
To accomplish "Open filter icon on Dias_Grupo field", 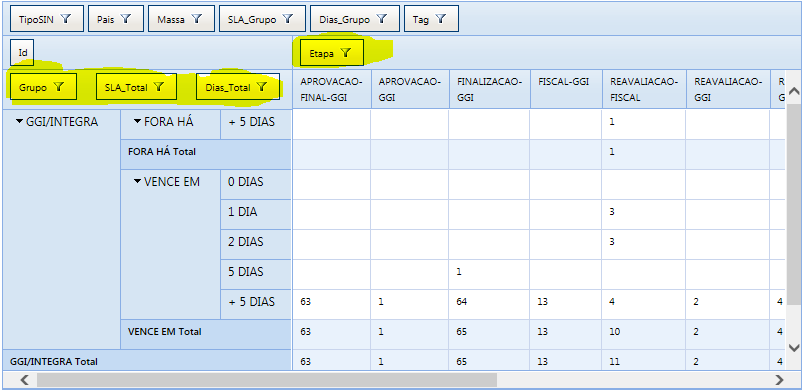I will click(381, 19).
